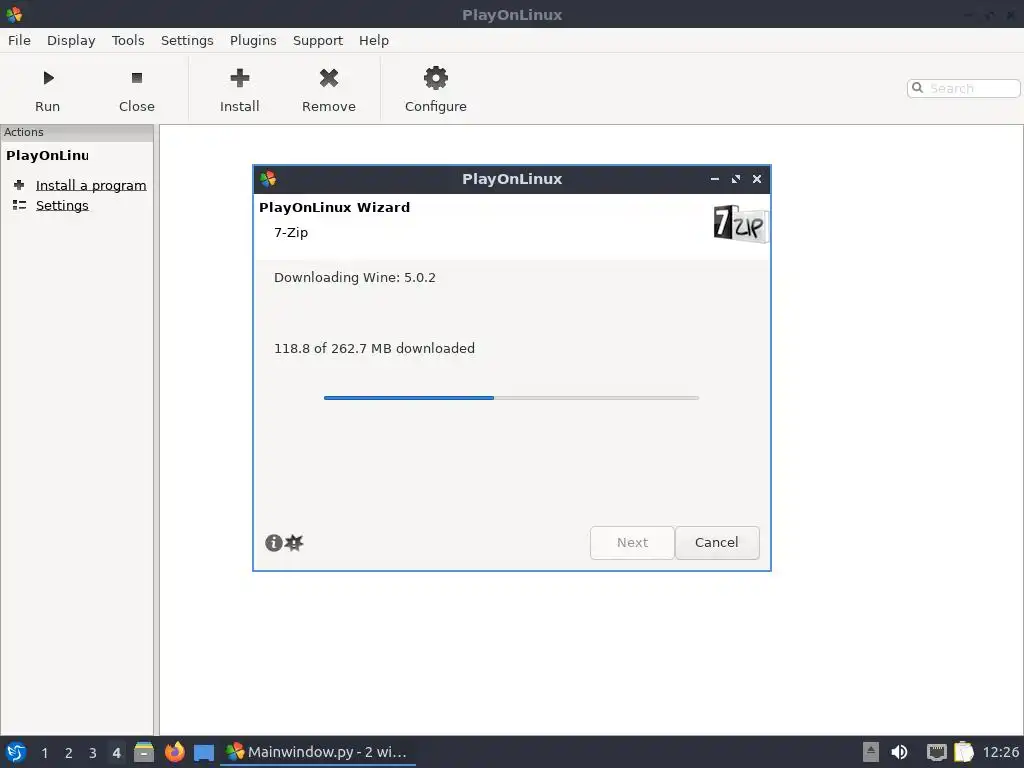Viewport: 1024px width, 768px height.
Task: Click wizard title bar PlayOnLinux icon
Action: tap(268, 179)
